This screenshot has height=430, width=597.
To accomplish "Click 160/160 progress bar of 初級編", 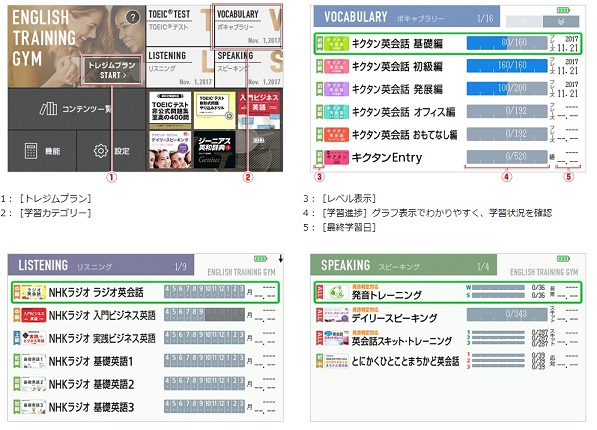I will coord(507,66).
